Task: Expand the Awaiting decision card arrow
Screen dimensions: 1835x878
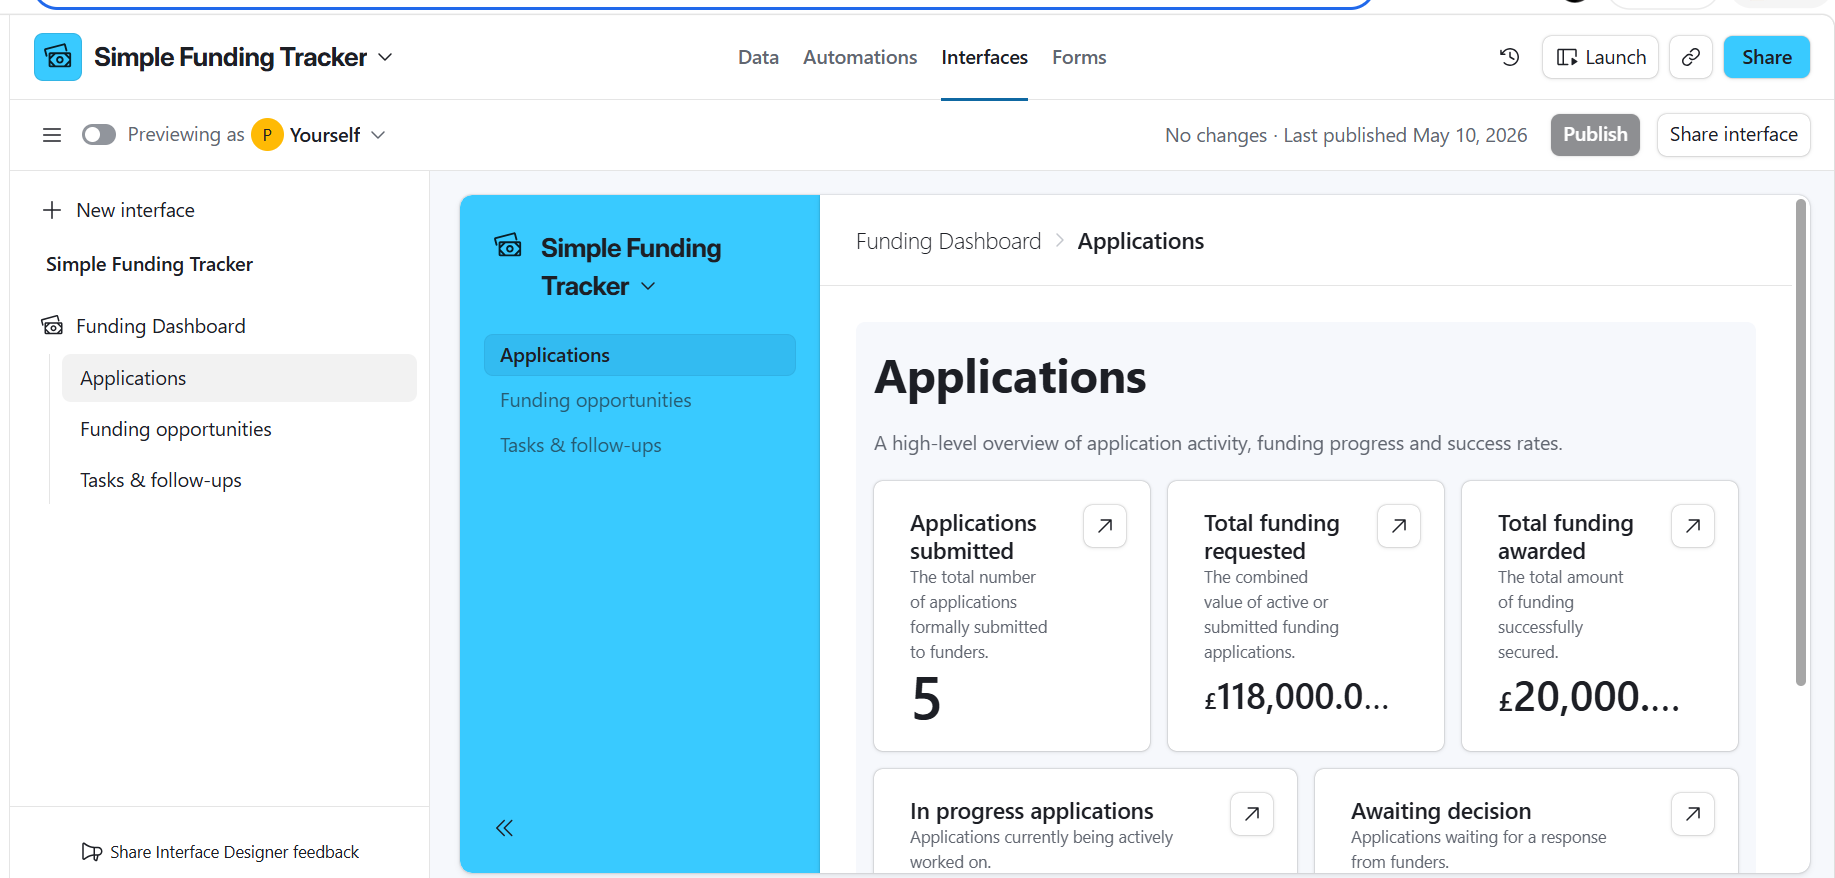Action: pos(1693,814)
